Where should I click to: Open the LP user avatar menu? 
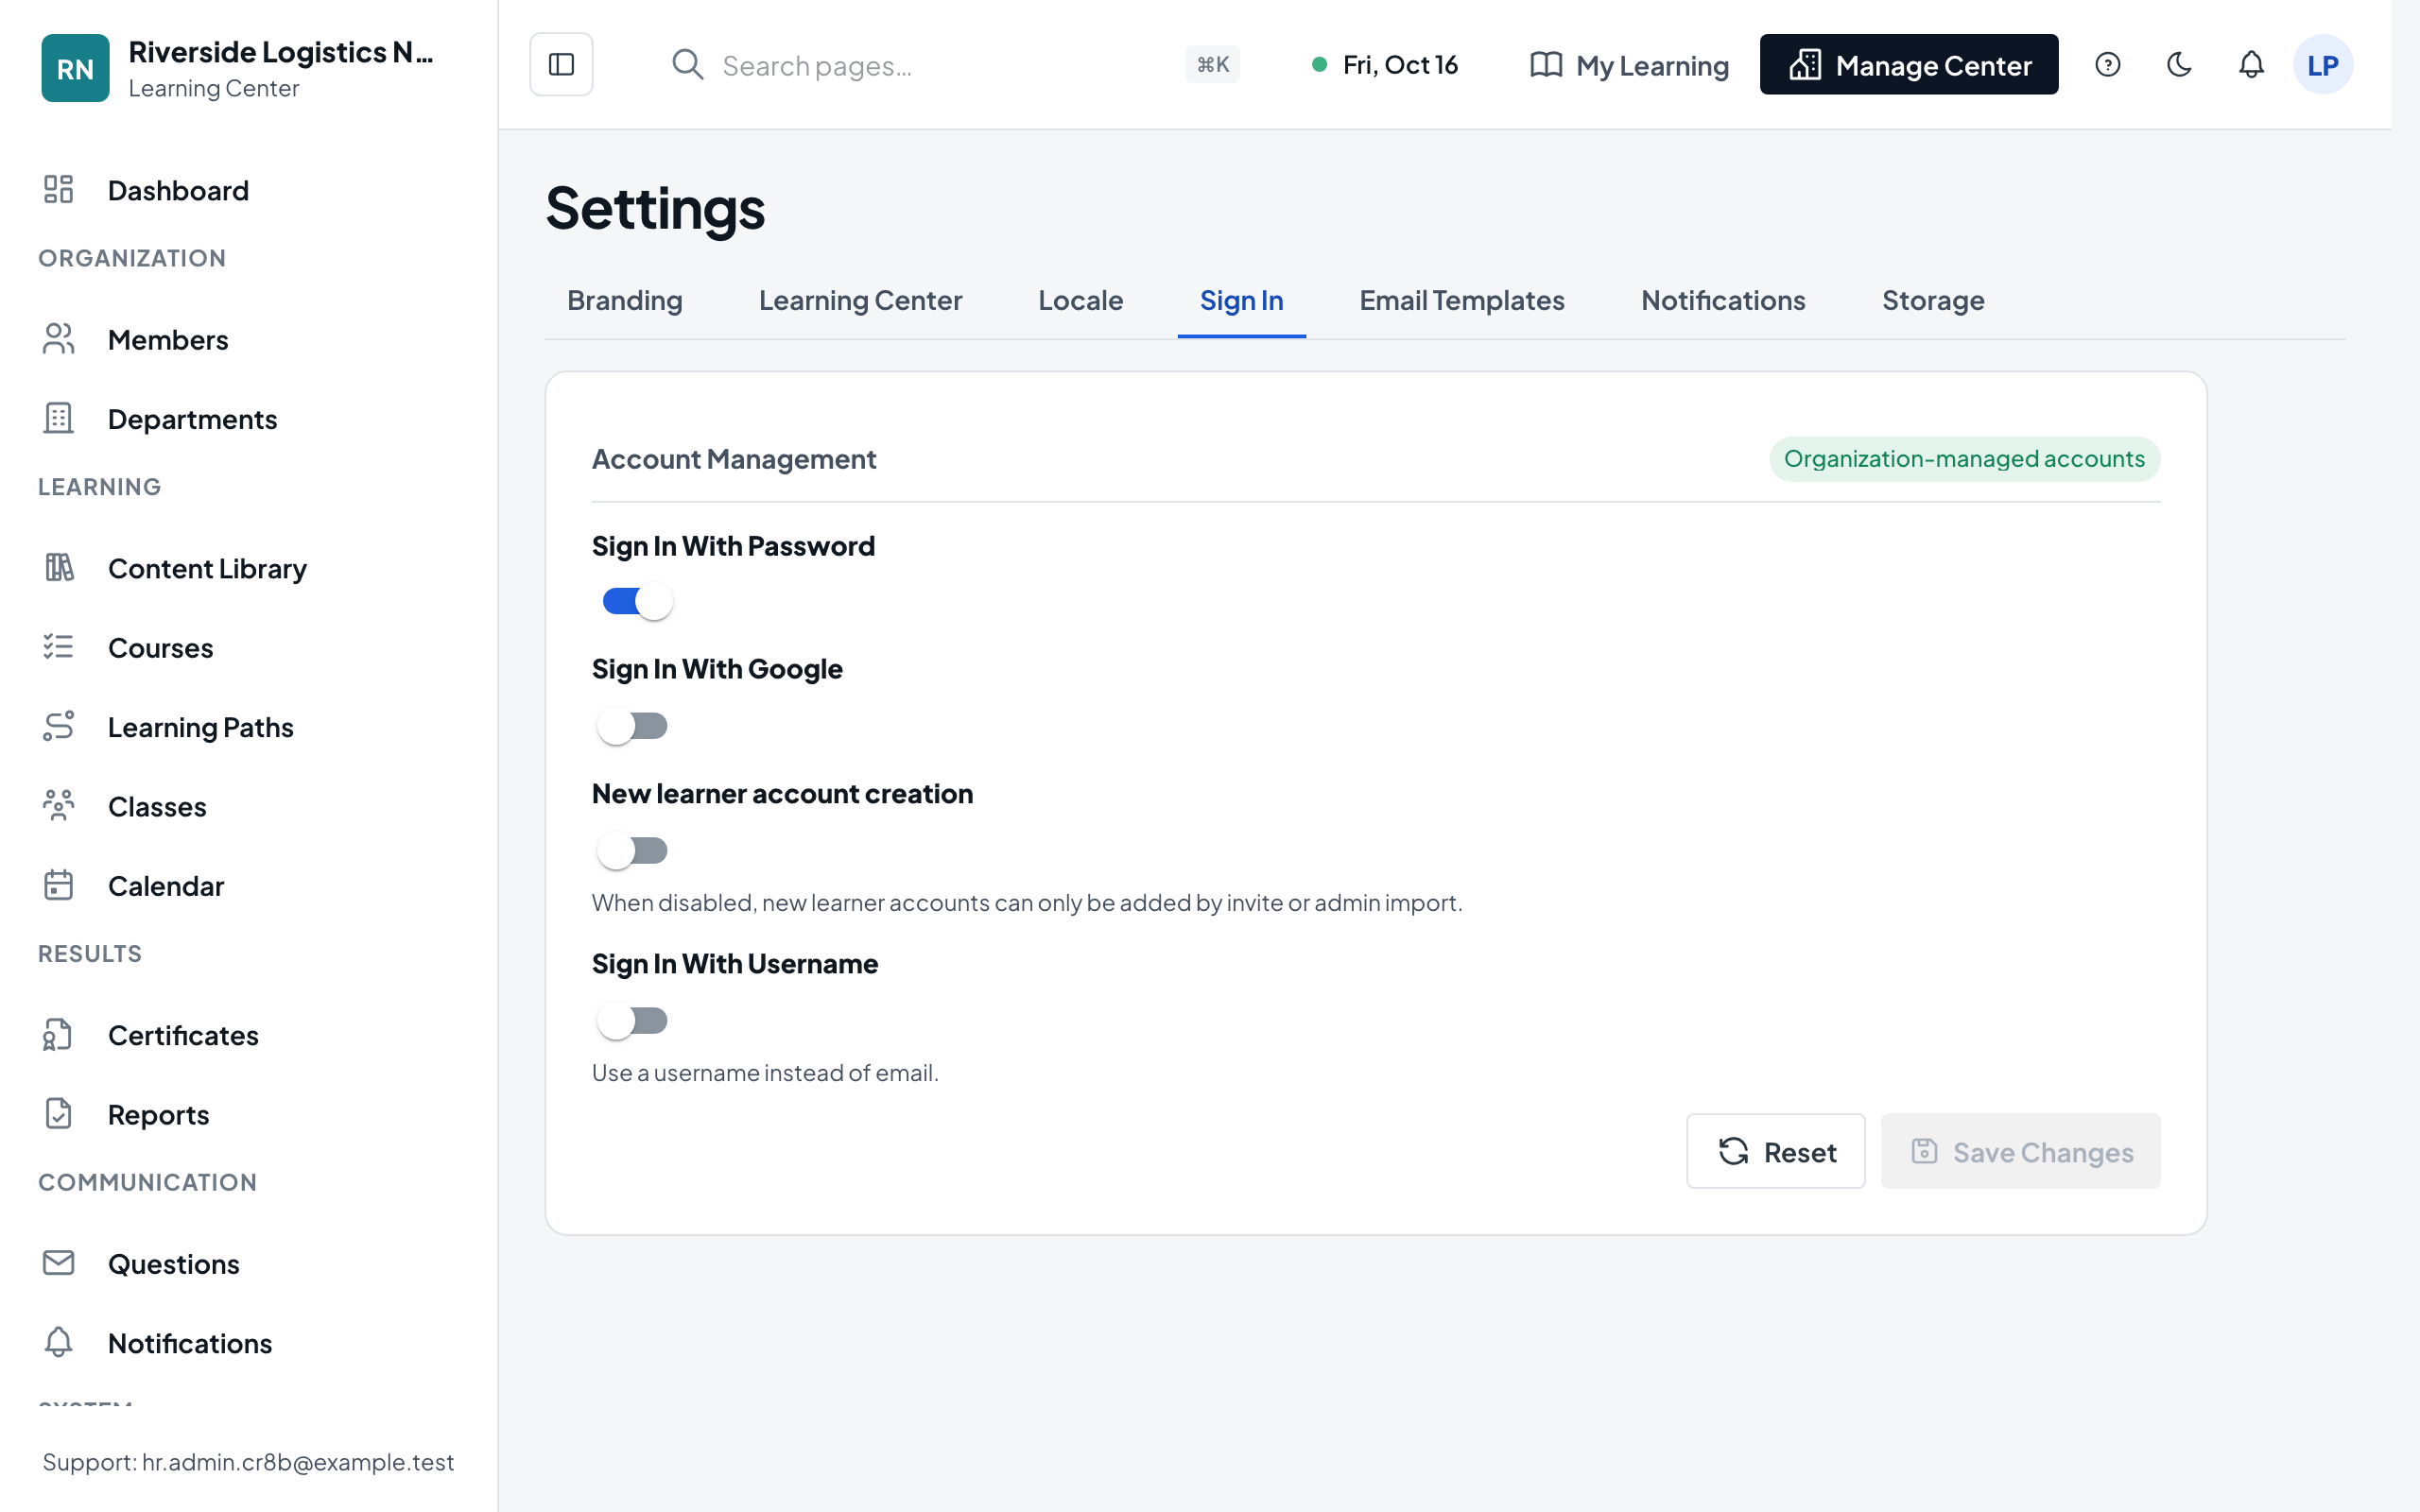pos(2322,65)
